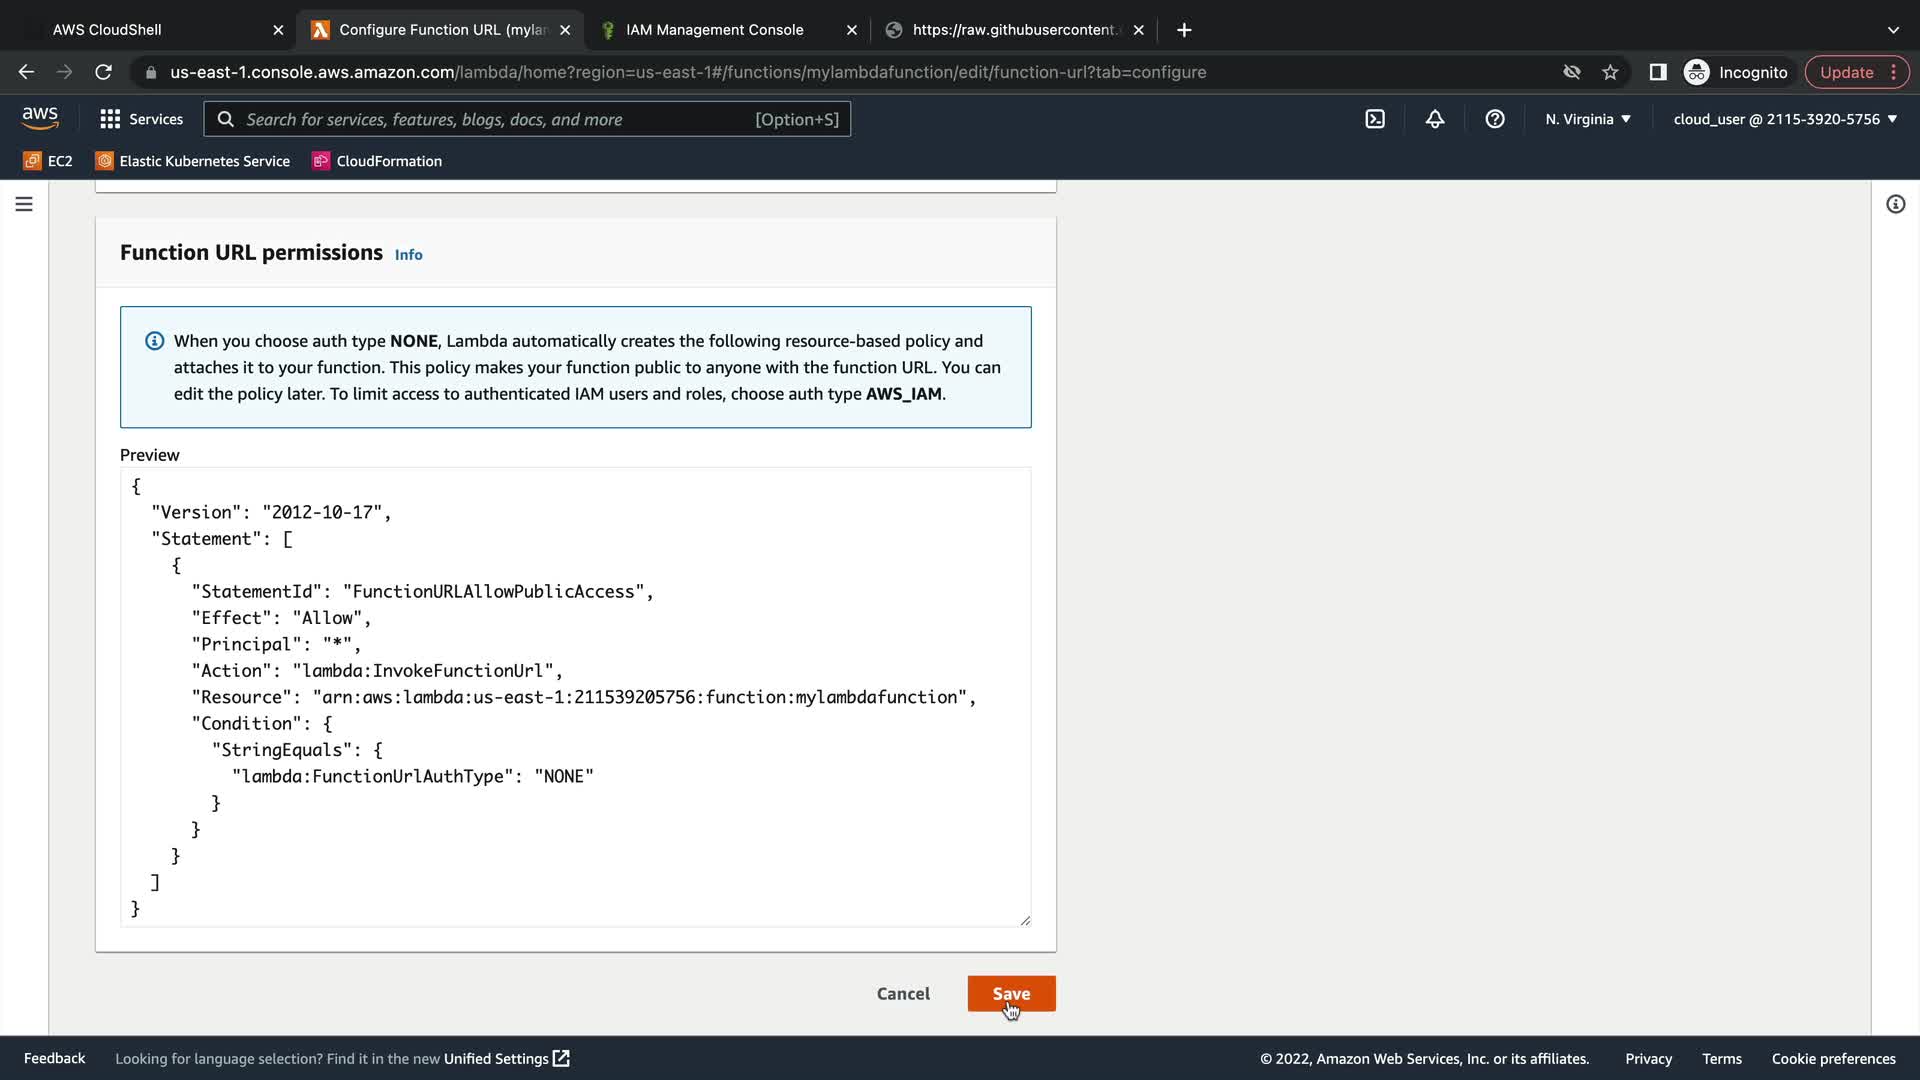Save the function URL configuration
This screenshot has height=1080, width=1920.
click(1011, 993)
